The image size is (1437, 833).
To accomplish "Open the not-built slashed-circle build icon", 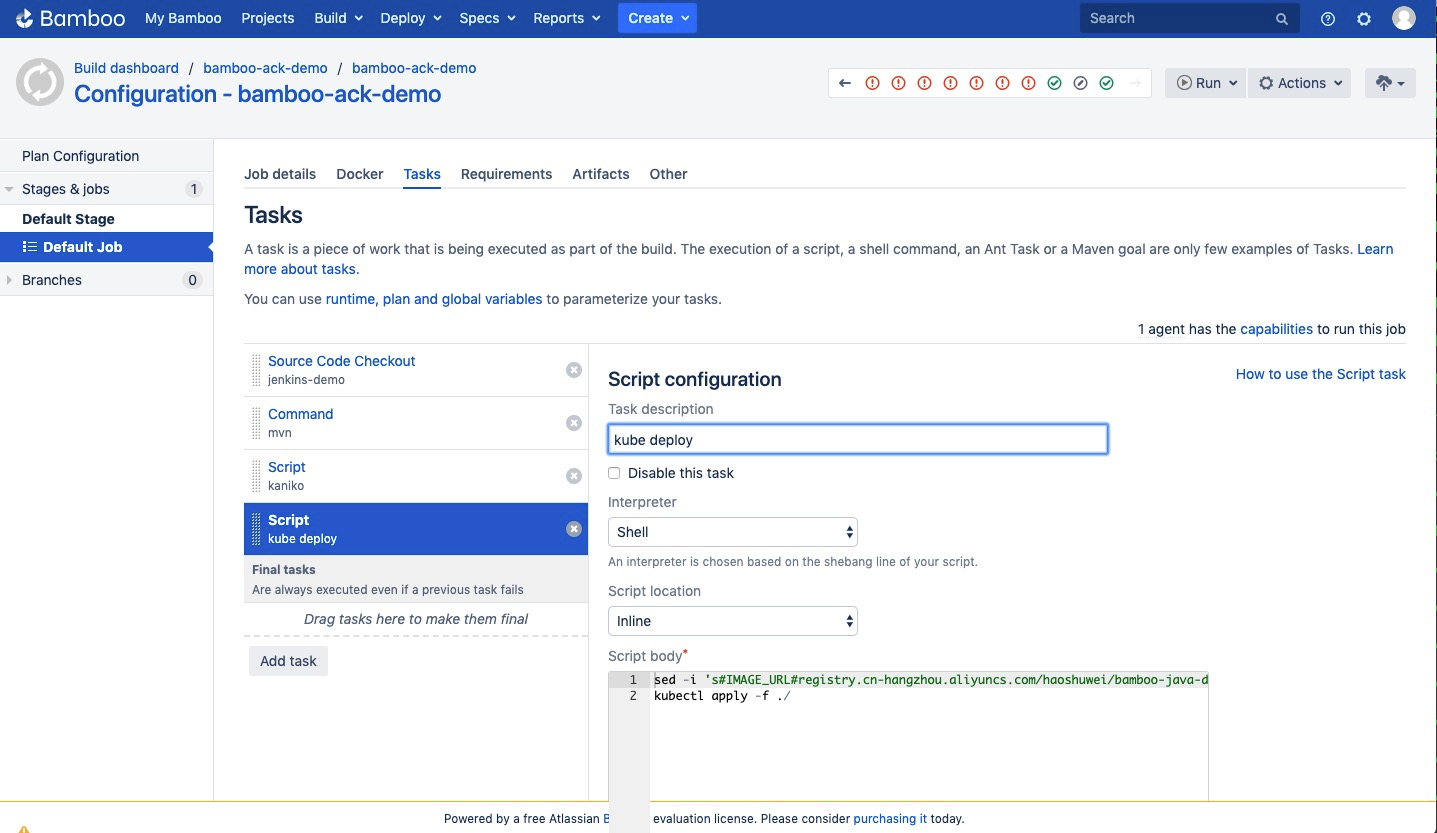I will pyautogui.click(x=1080, y=83).
